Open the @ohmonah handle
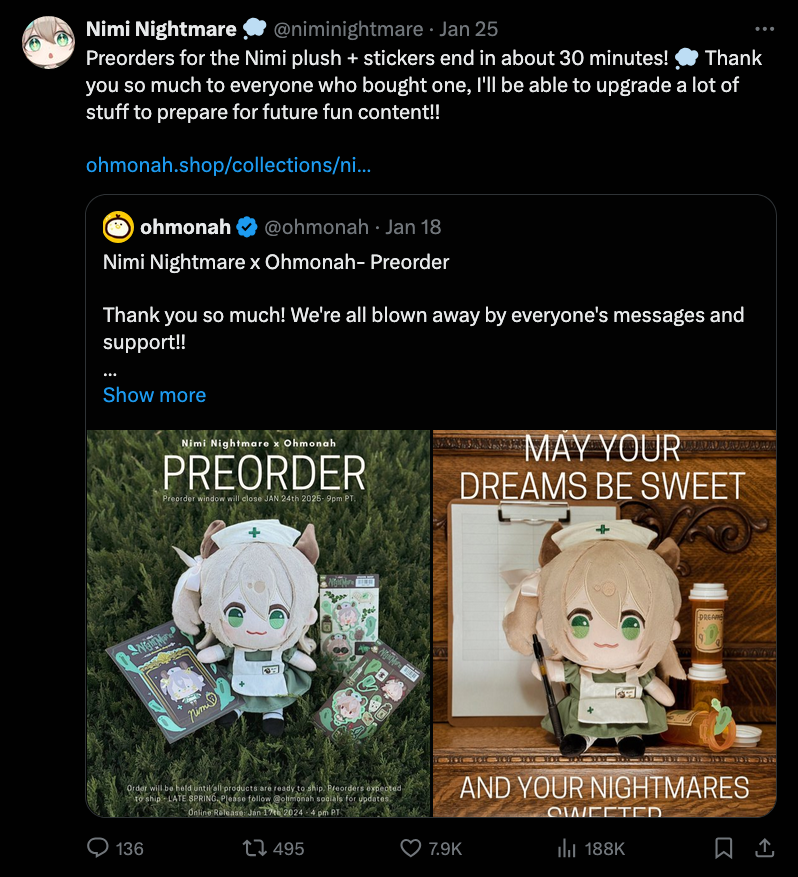 317,227
